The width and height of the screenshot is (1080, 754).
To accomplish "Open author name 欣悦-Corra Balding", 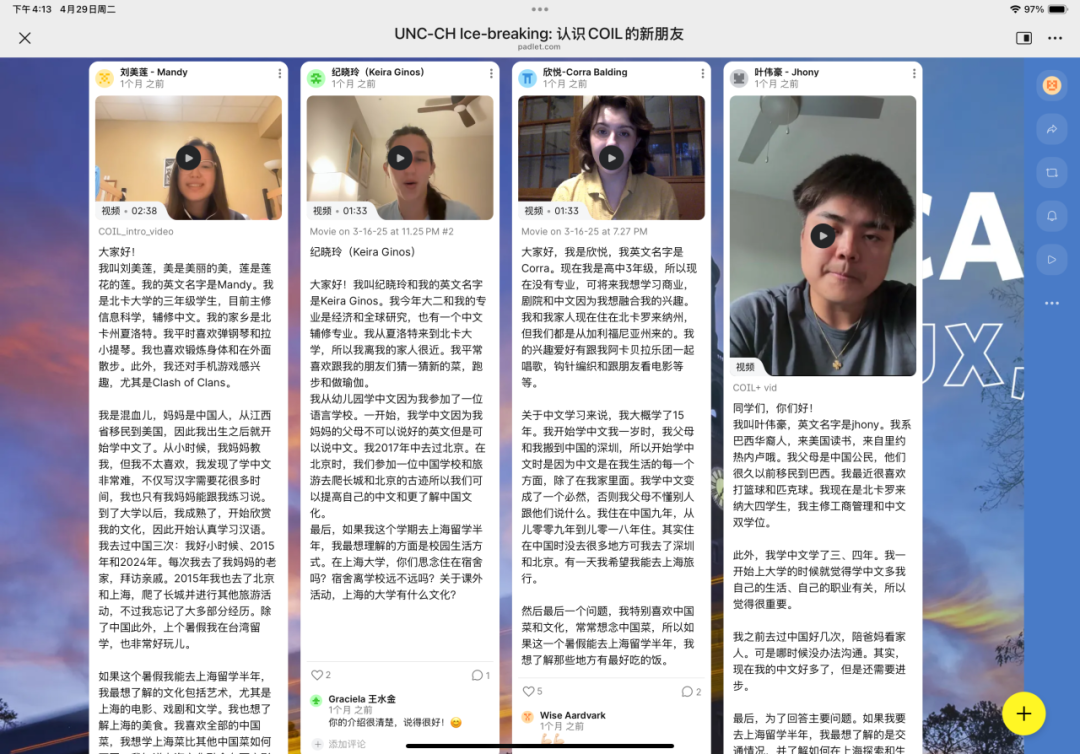I will (585, 72).
